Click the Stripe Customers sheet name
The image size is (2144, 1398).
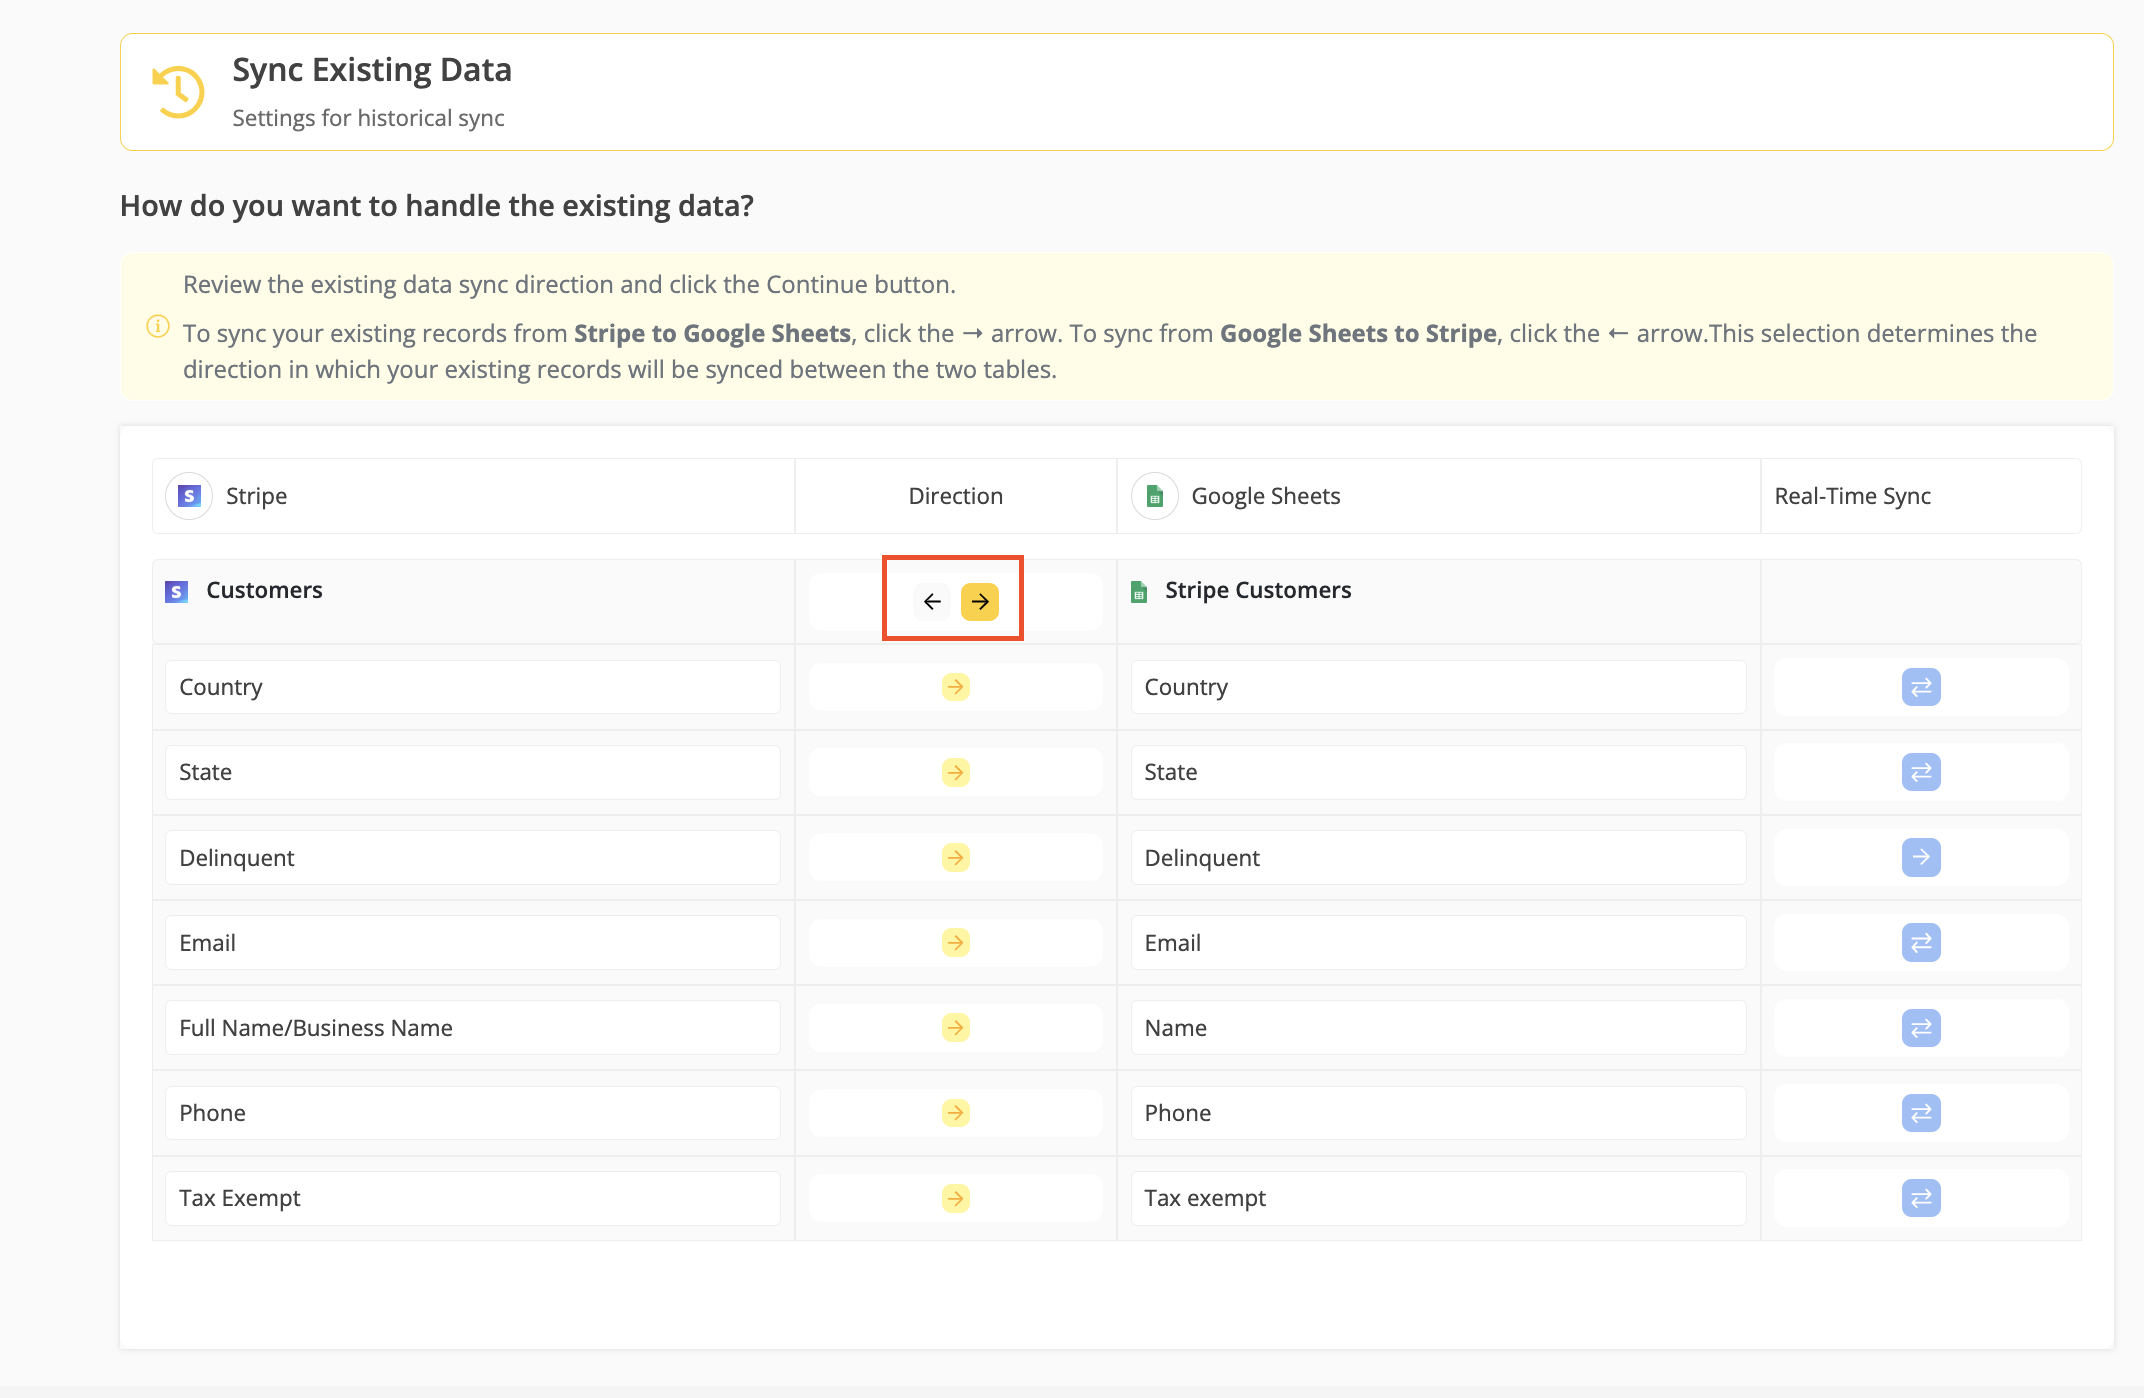1258,590
